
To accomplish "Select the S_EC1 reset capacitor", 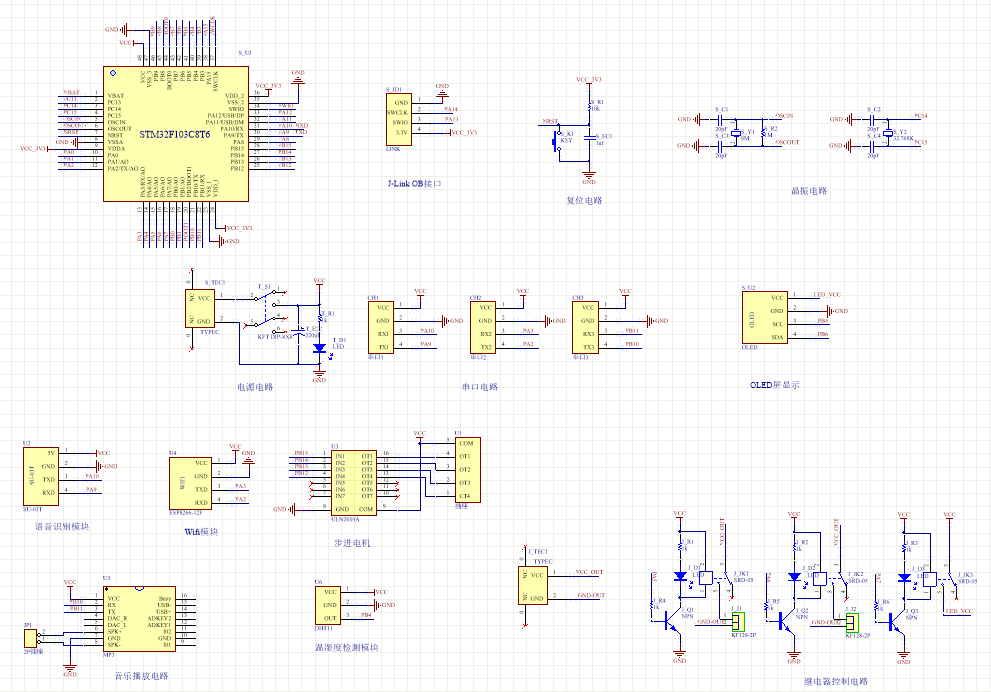I will pyautogui.click(x=589, y=137).
